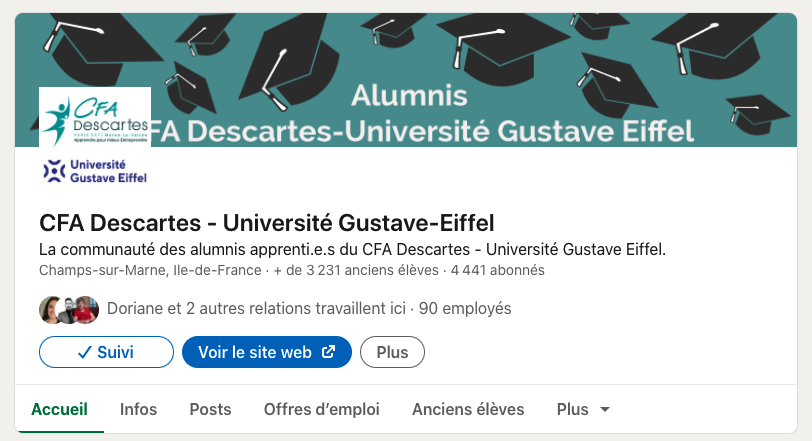Open the Voir le site web button
812x441 pixels.
click(266, 352)
